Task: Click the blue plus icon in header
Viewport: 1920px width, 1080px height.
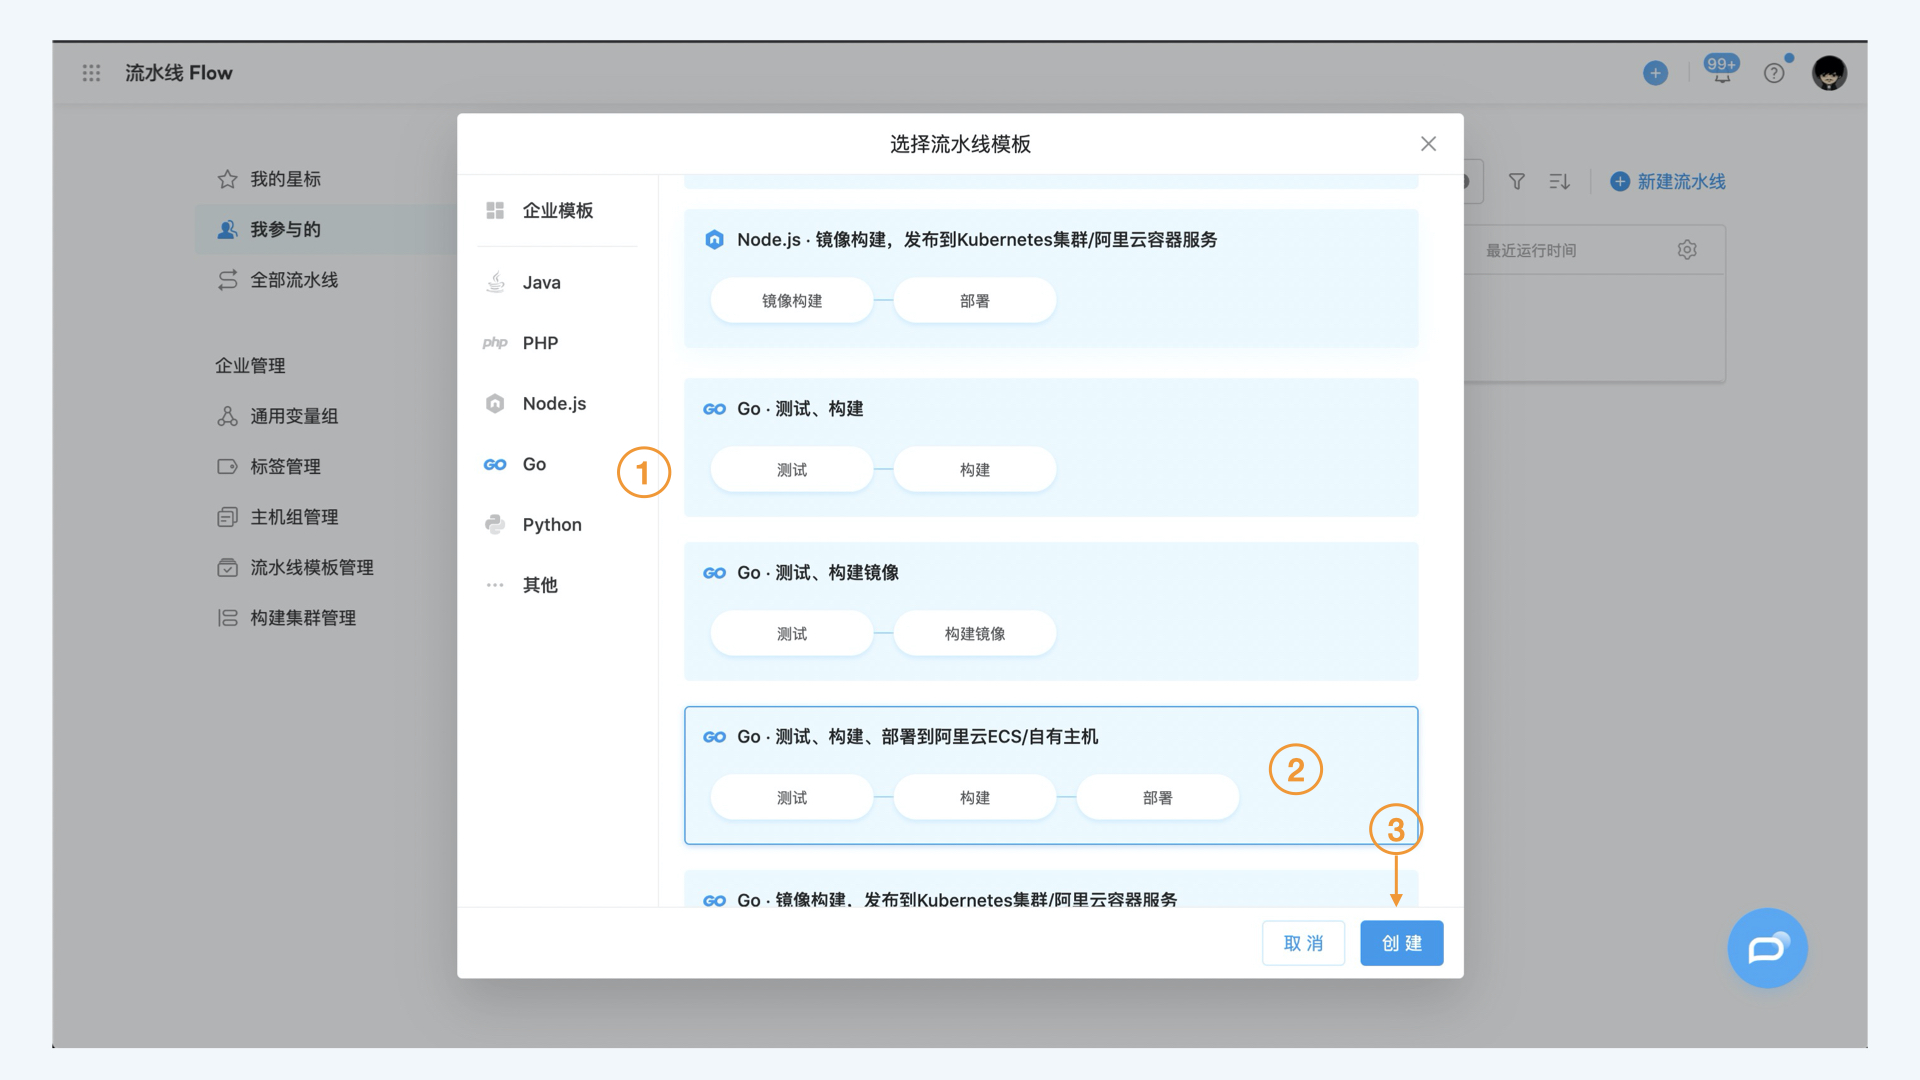Action: coord(1655,73)
